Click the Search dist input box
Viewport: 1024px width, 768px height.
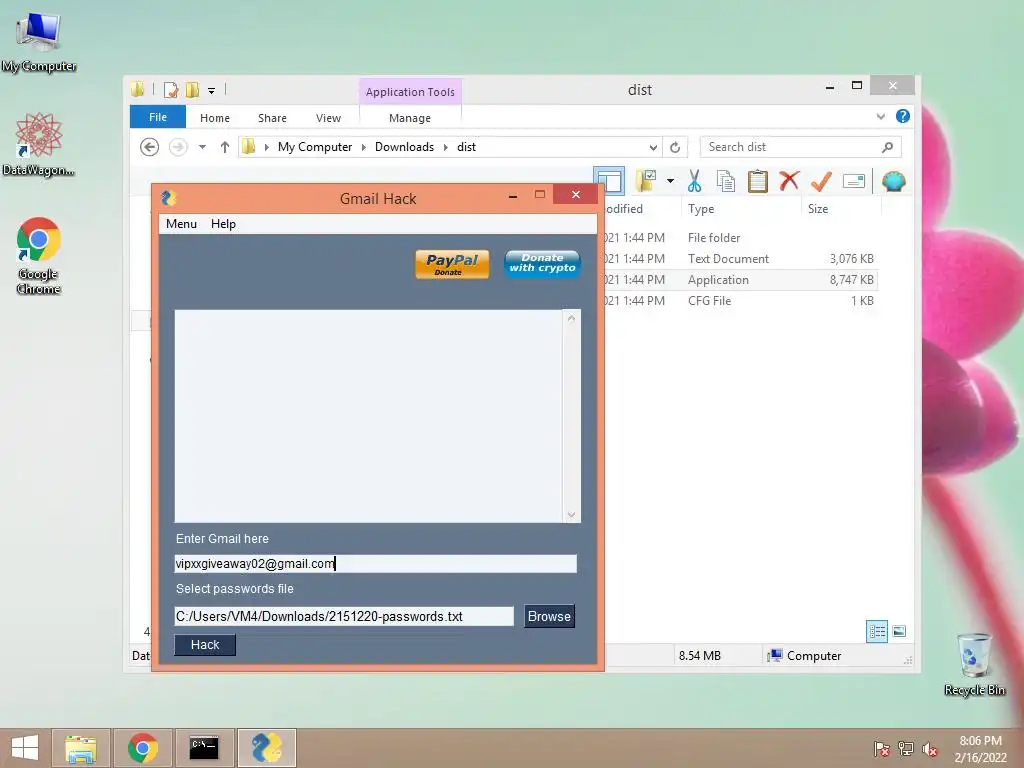[790, 147]
